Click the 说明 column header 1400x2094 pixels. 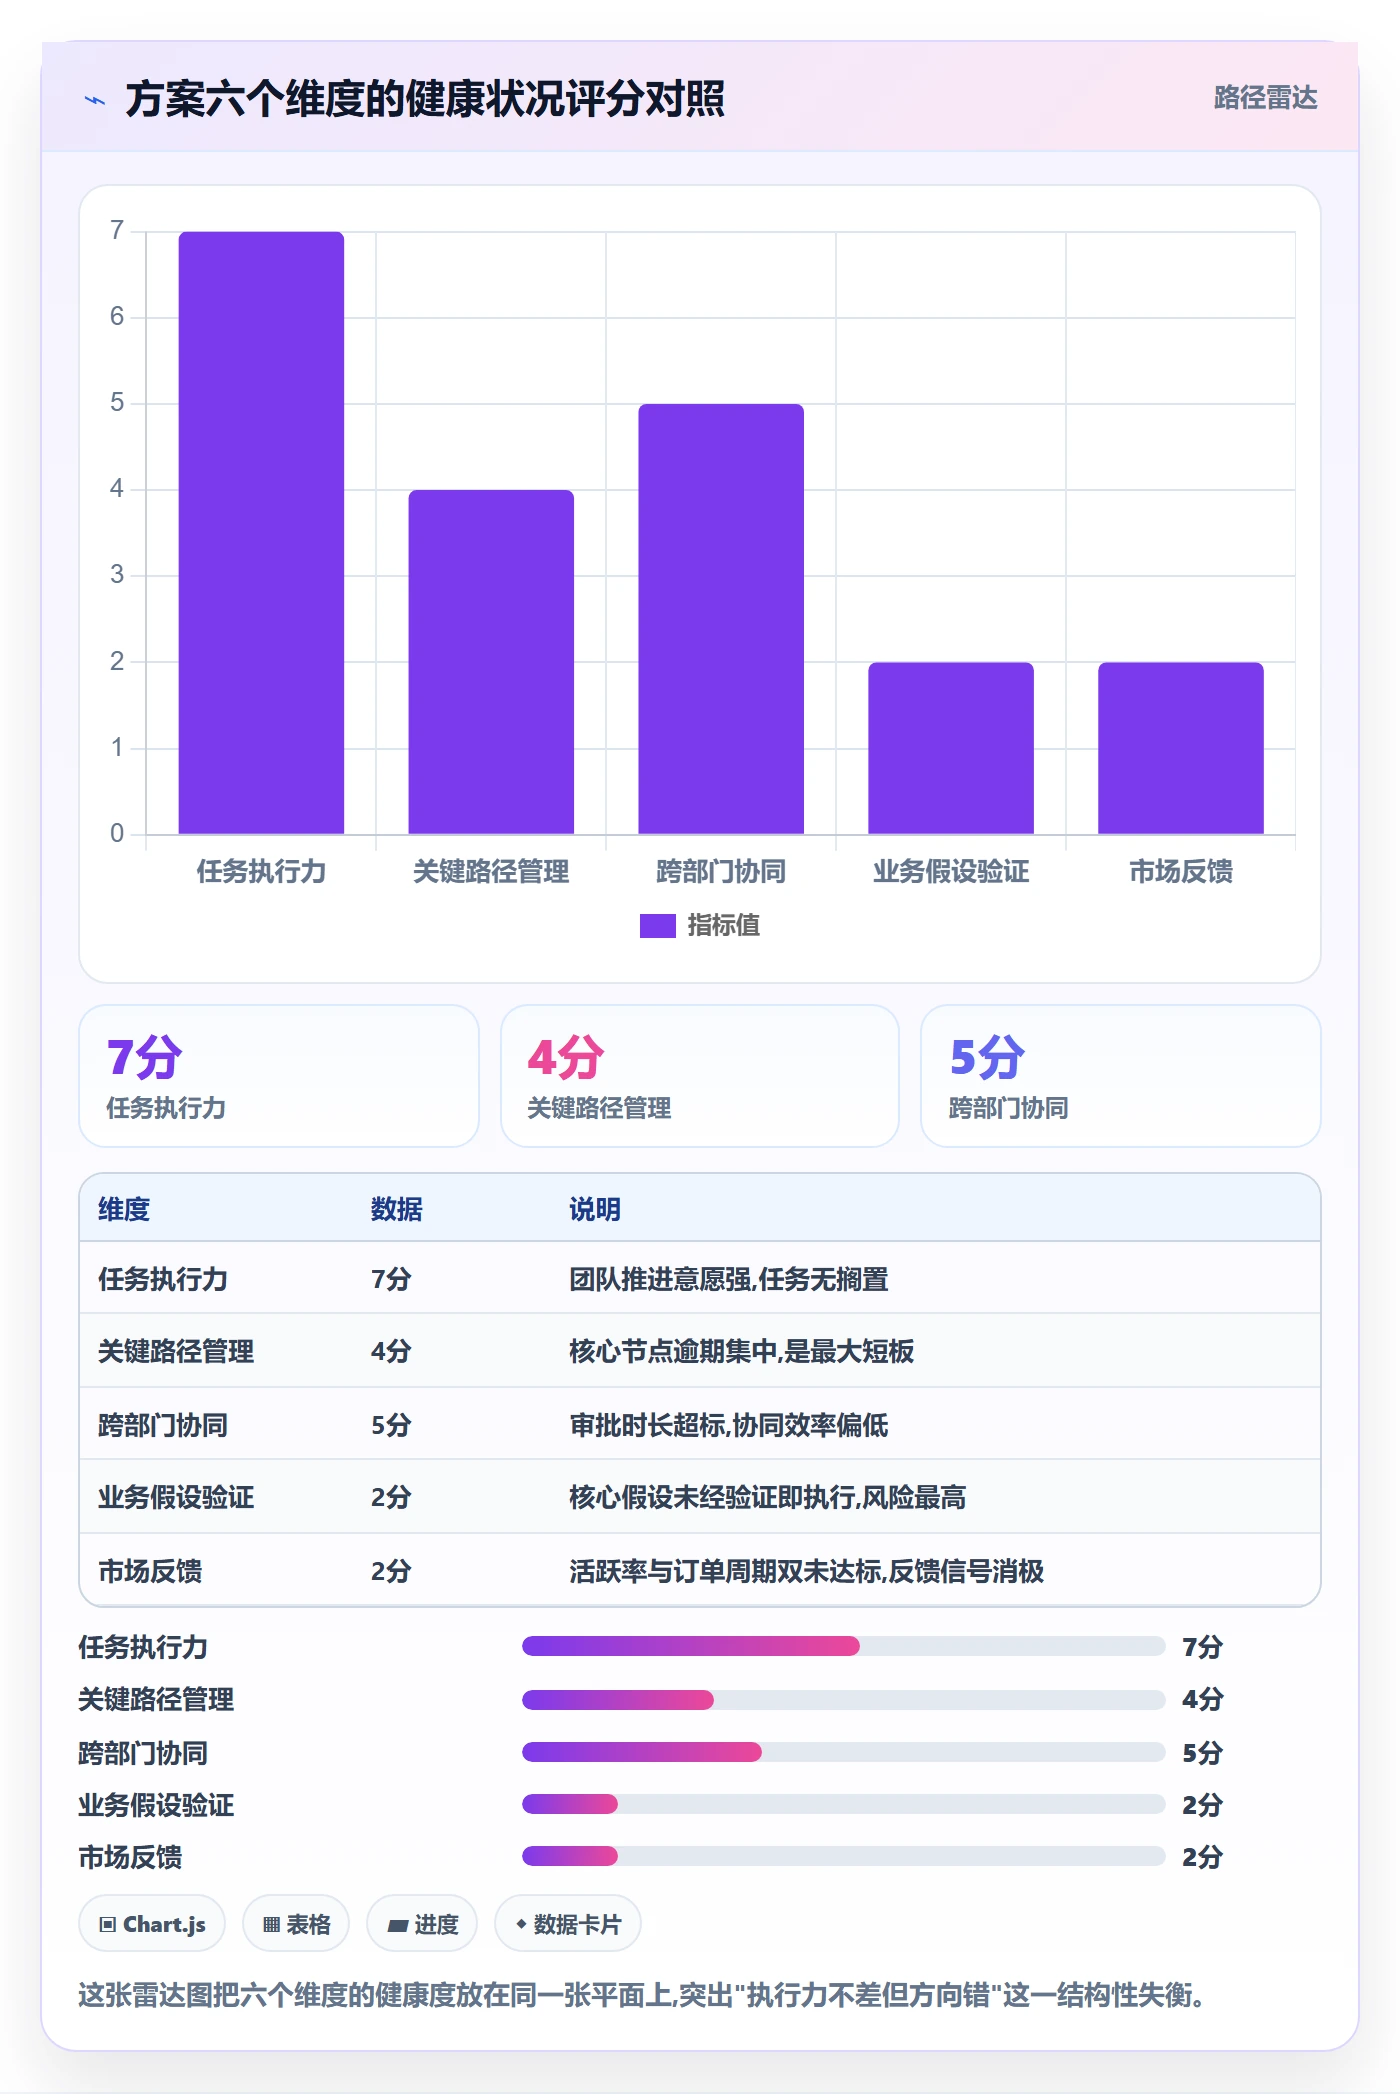pyautogui.click(x=595, y=1209)
